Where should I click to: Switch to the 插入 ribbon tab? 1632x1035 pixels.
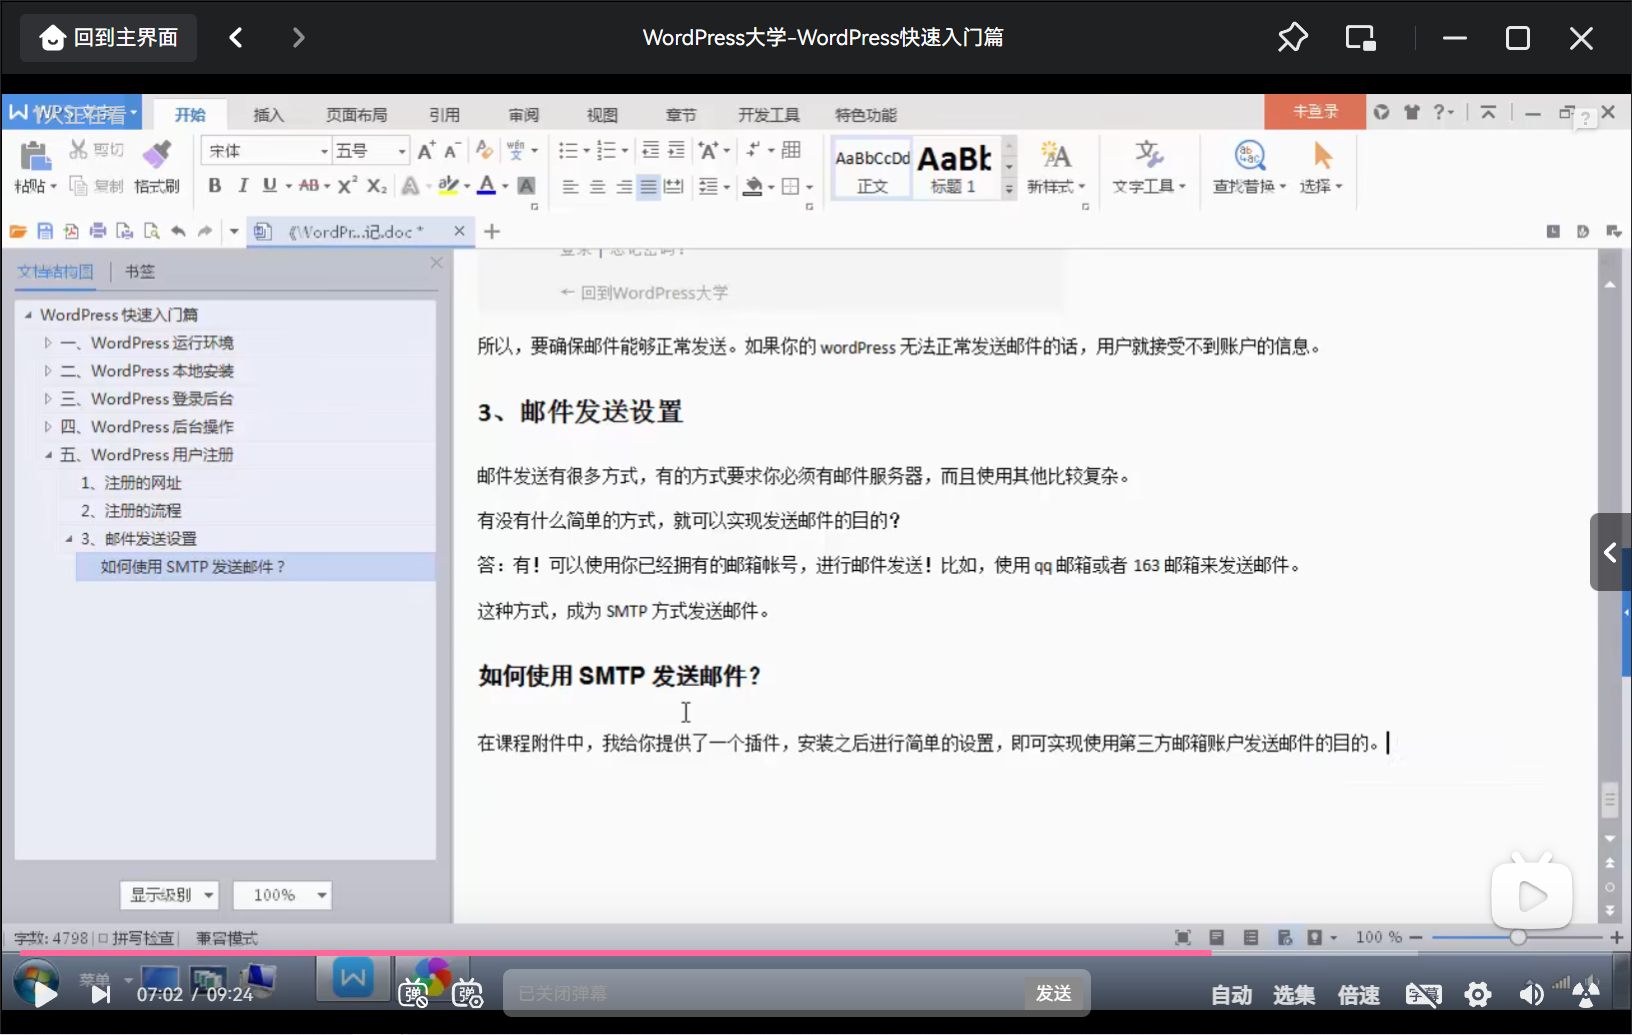coord(268,115)
